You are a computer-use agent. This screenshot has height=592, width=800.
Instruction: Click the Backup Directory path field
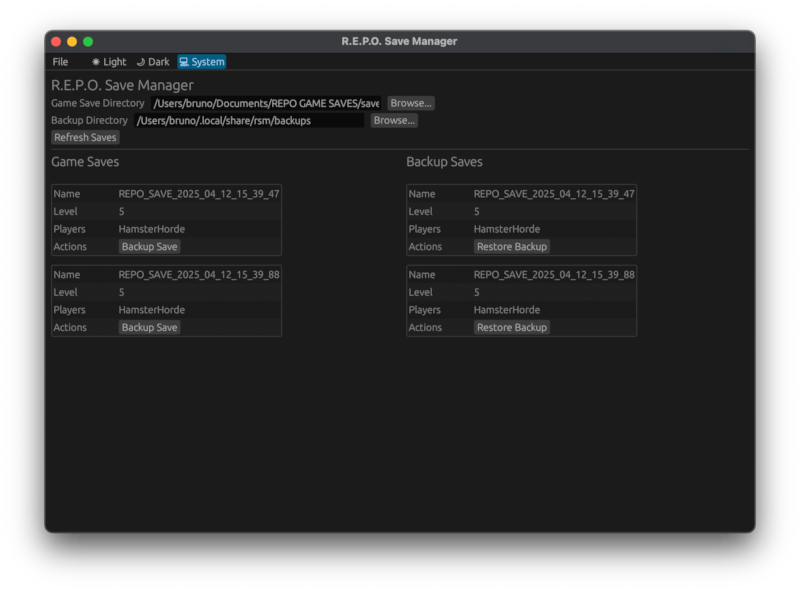[x=248, y=120]
